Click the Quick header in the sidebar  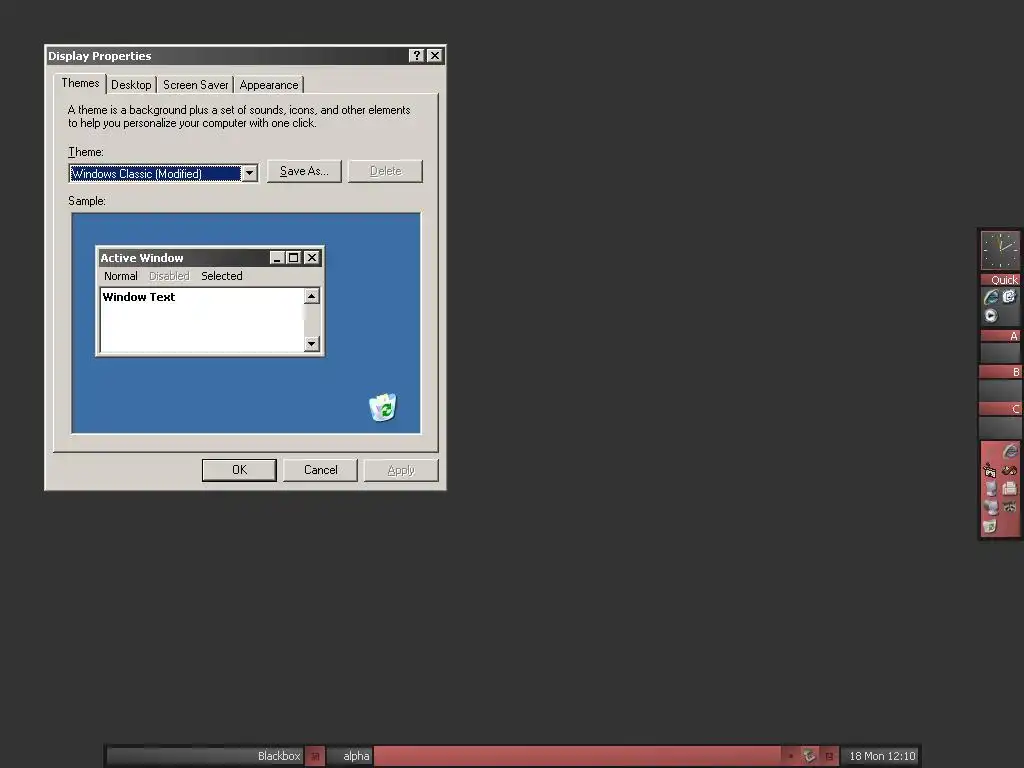(x=1000, y=280)
